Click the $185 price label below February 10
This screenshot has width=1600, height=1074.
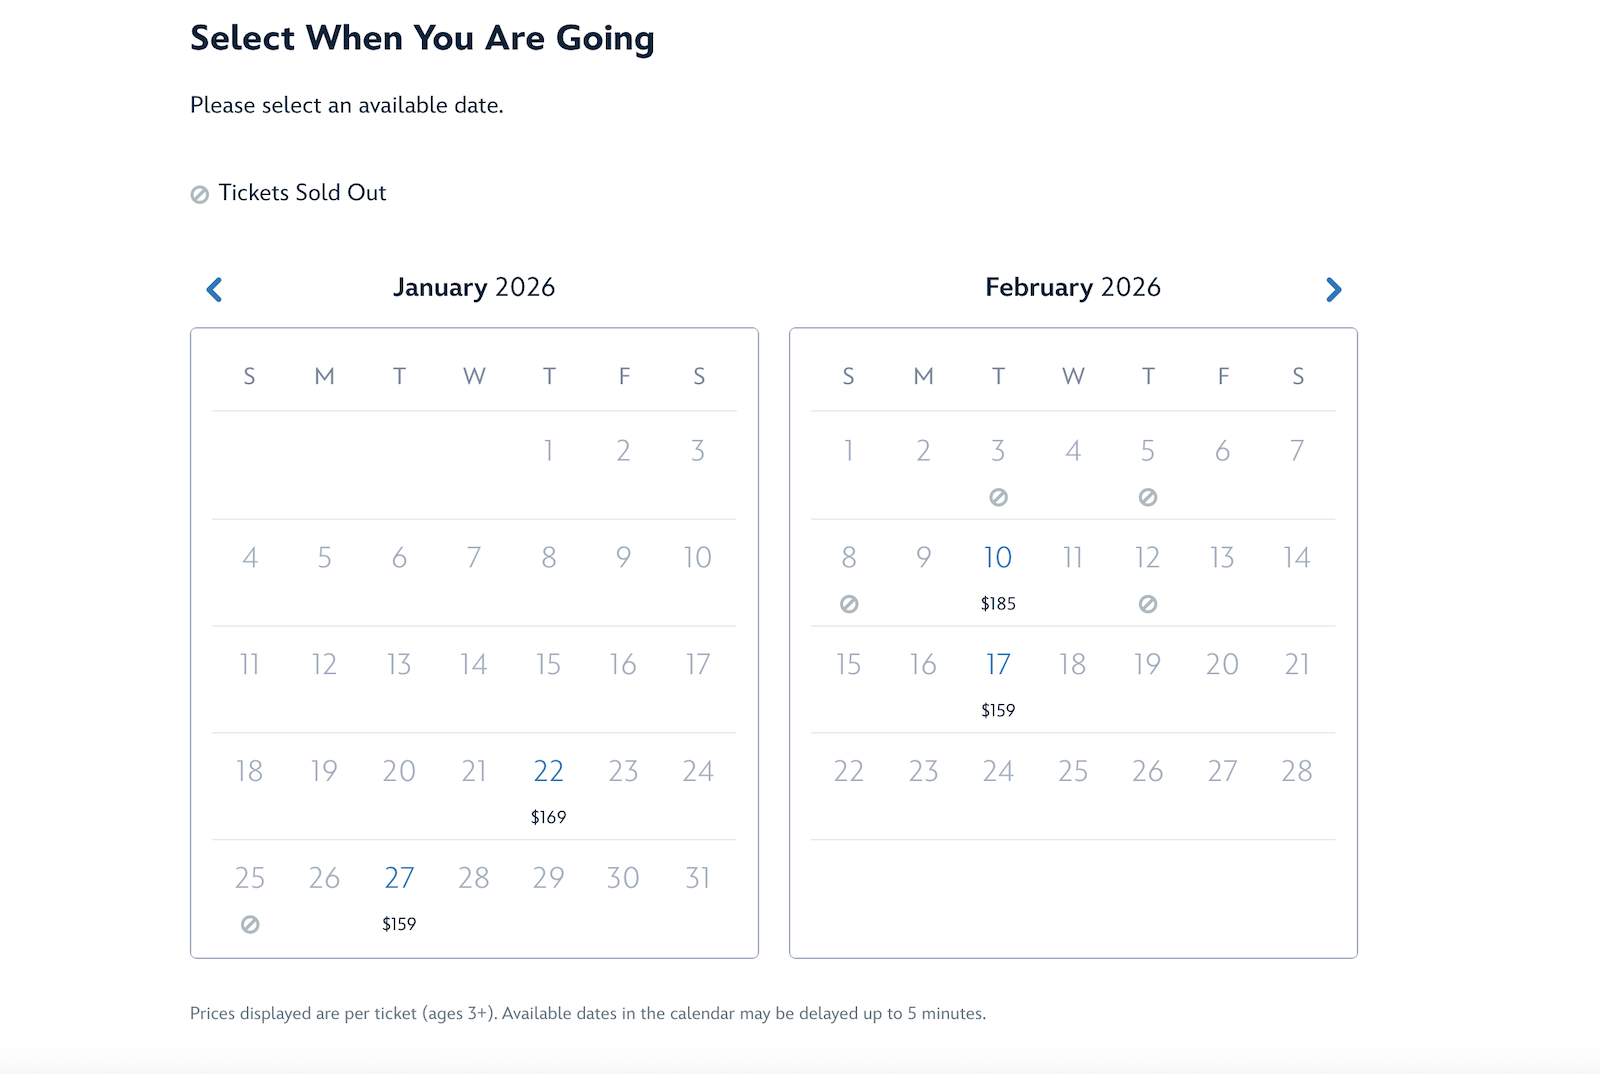click(997, 603)
